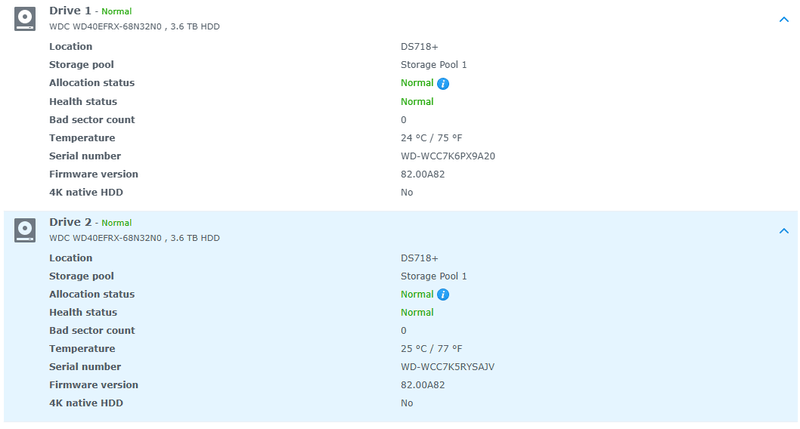Screen dimensions: 800x429
Task: Click Normal status label beside Drive 2 title
Action: click(117, 223)
